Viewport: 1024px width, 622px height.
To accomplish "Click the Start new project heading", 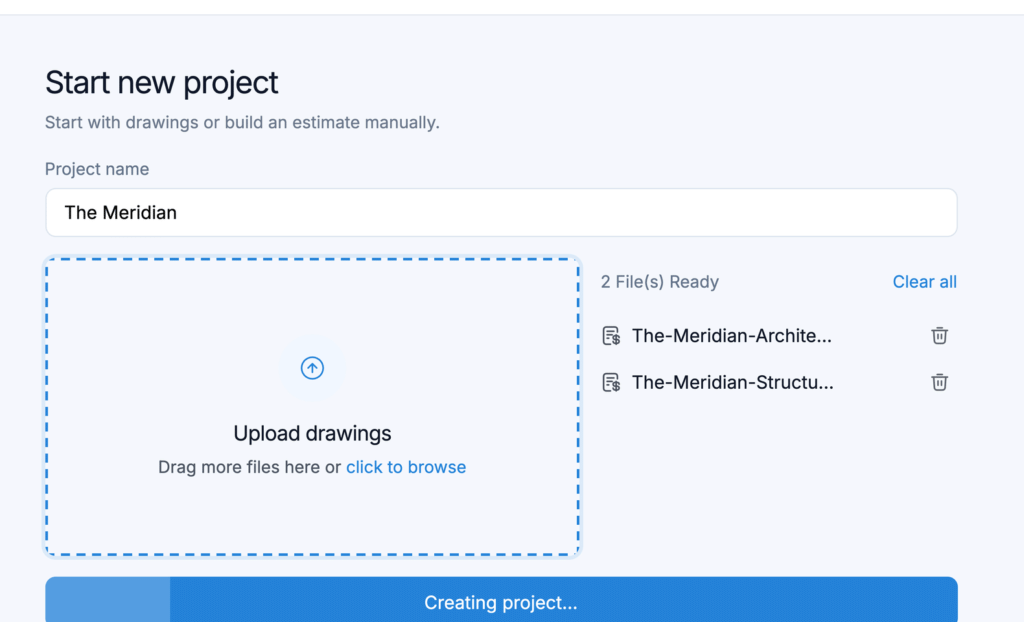I will [x=161, y=83].
